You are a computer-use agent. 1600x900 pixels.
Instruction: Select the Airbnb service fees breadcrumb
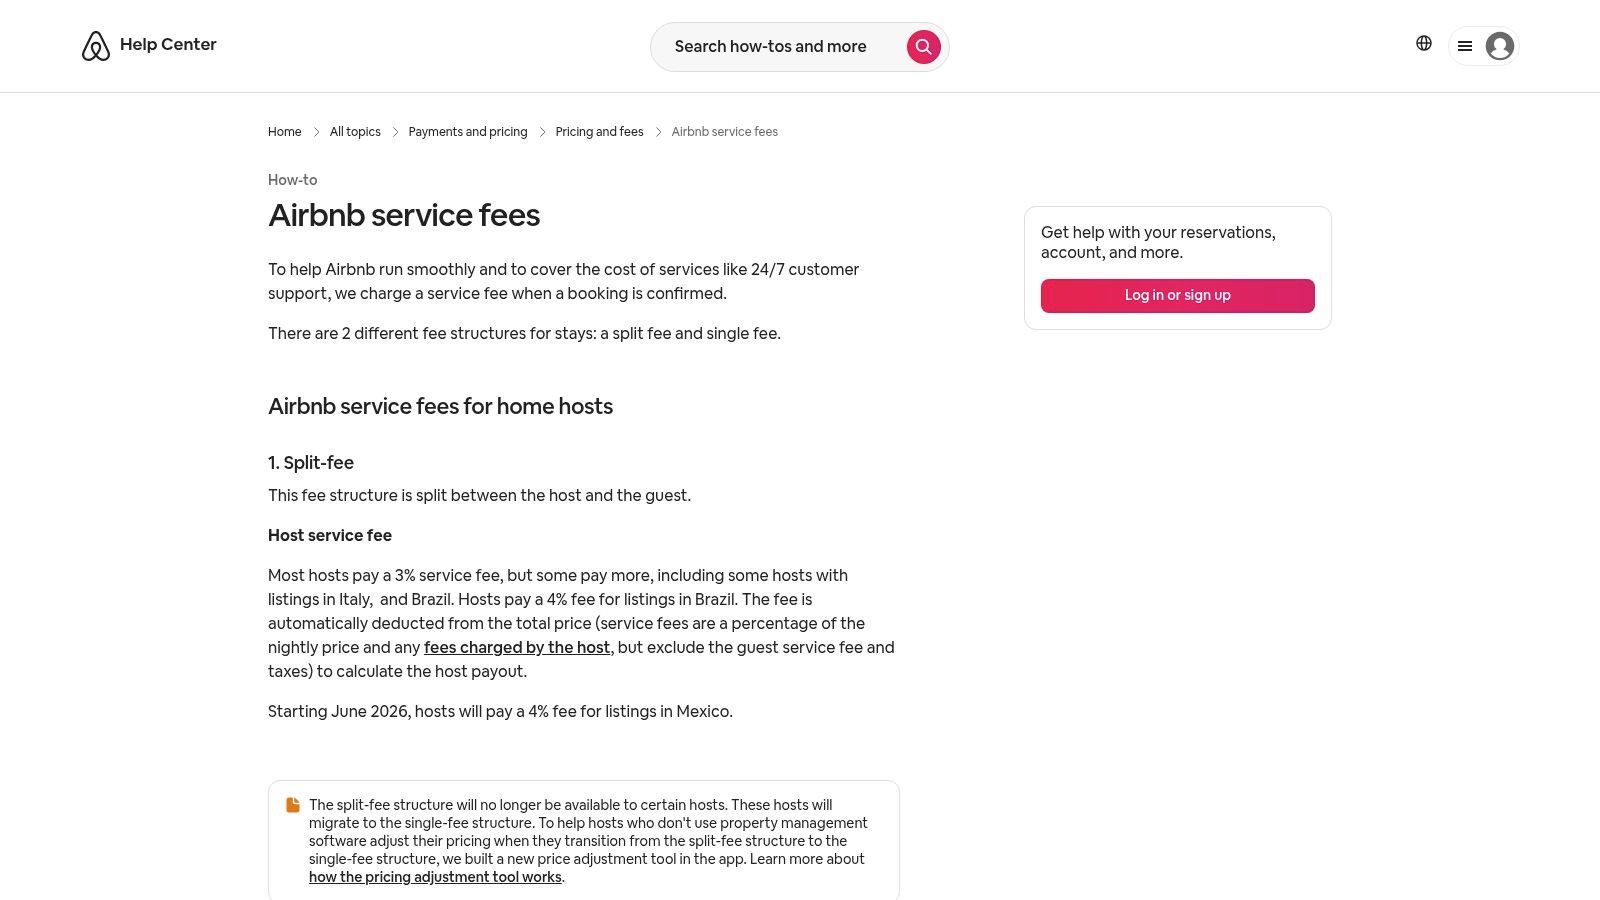tap(724, 131)
